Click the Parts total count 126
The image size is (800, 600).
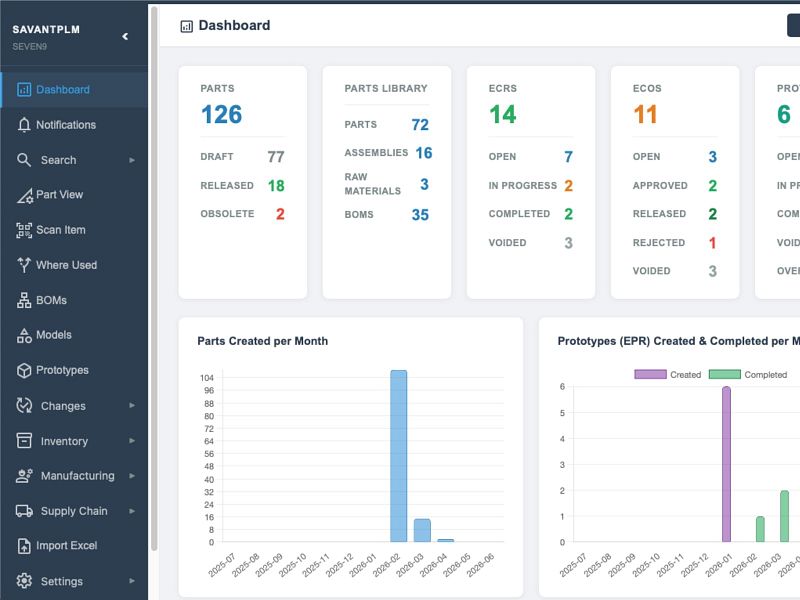click(x=221, y=114)
